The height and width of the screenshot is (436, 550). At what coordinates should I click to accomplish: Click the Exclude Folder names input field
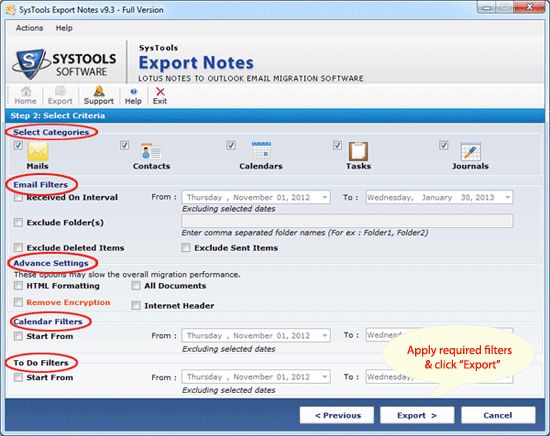coord(347,221)
